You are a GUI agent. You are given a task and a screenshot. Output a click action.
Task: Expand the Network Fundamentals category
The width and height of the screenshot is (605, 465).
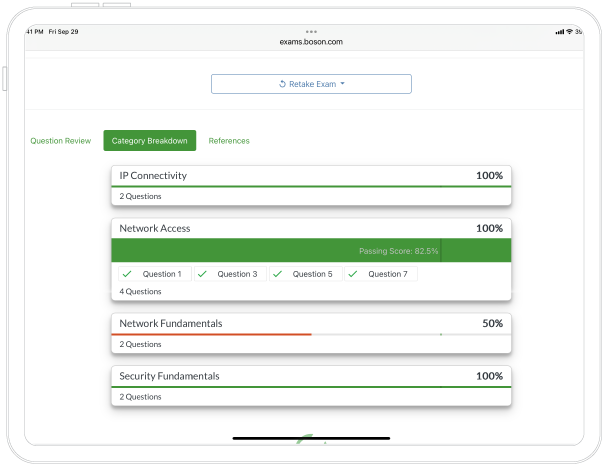tap(311, 324)
